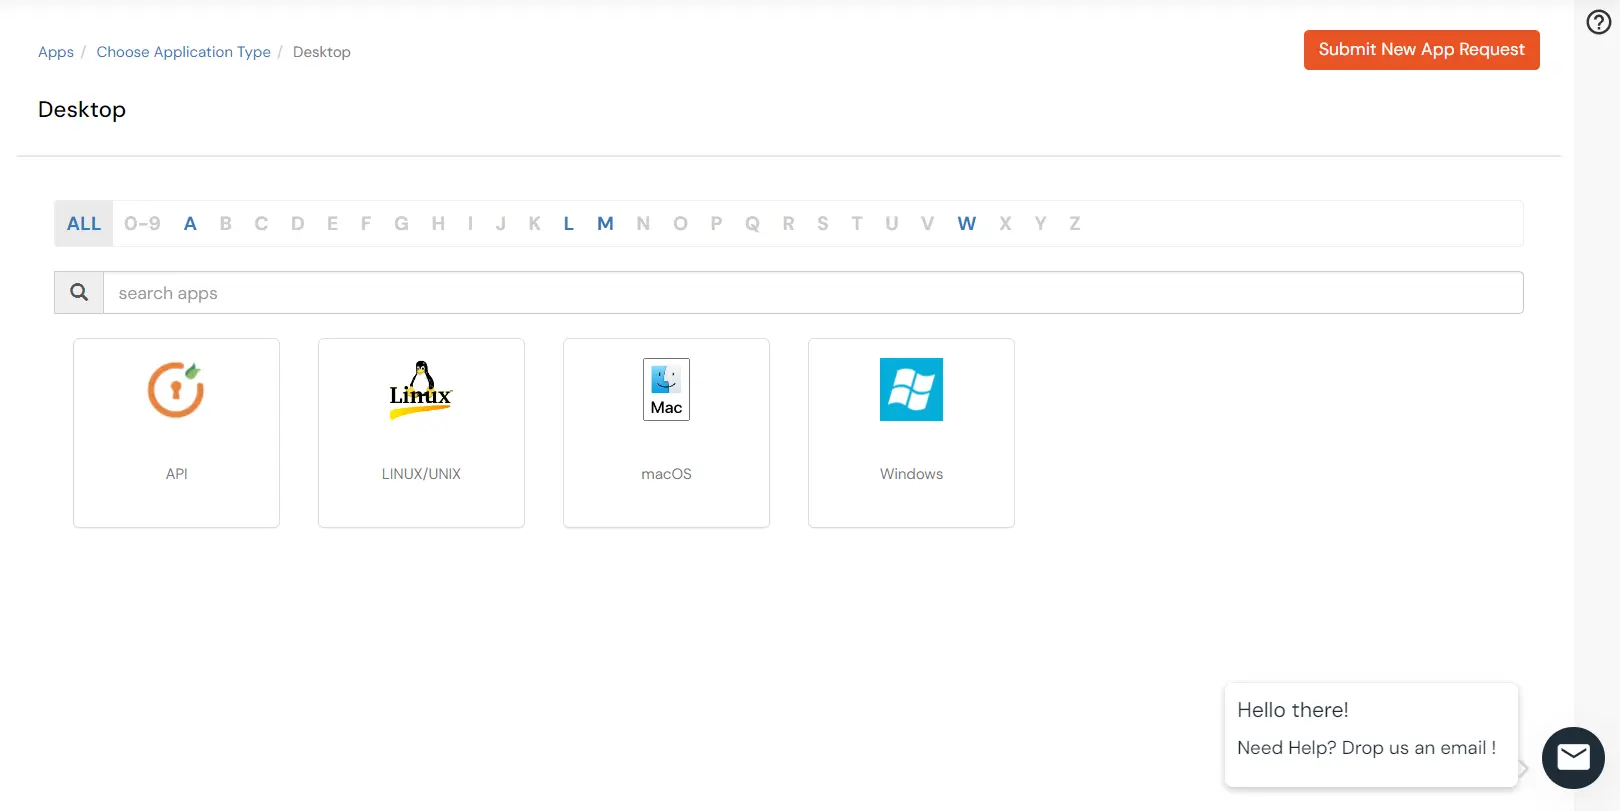The image size is (1620, 811).
Task: Click the Desktop breadcrumb text
Action: pyautogui.click(x=321, y=52)
